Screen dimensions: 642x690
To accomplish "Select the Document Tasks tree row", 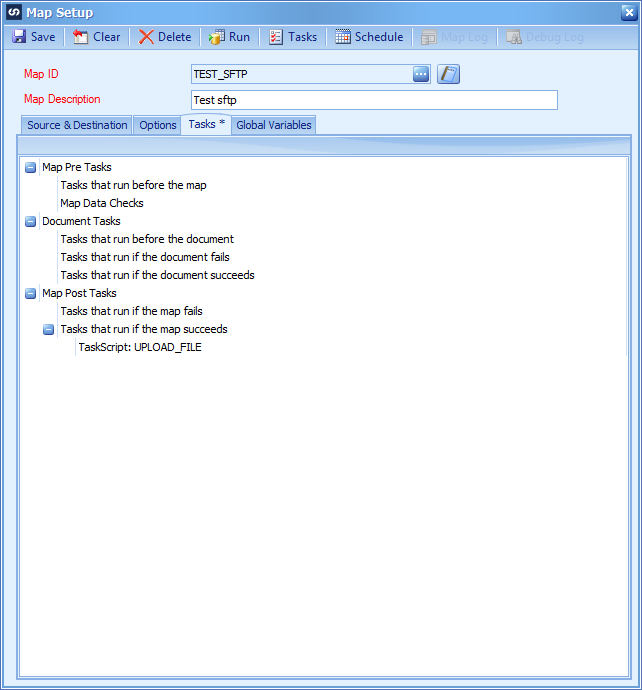I will [x=81, y=221].
